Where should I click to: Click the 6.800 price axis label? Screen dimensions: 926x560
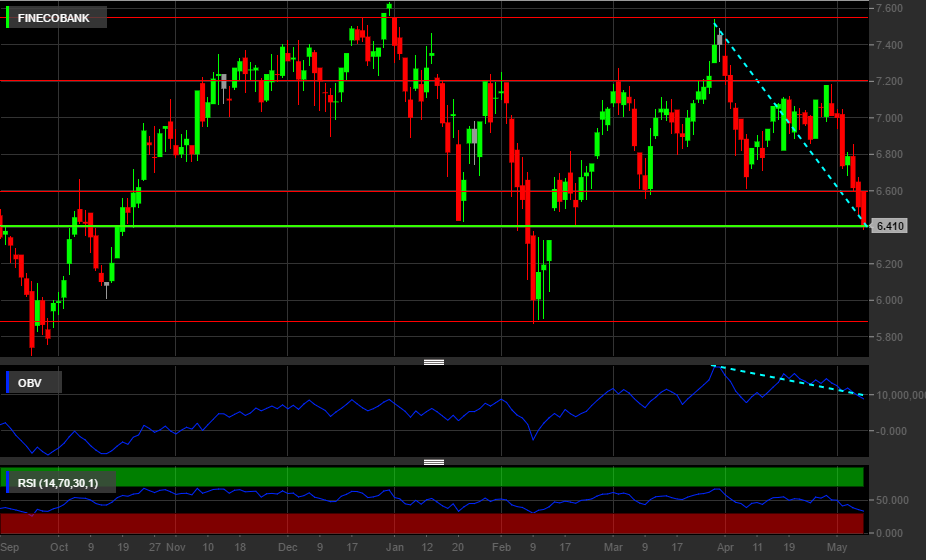click(x=889, y=155)
